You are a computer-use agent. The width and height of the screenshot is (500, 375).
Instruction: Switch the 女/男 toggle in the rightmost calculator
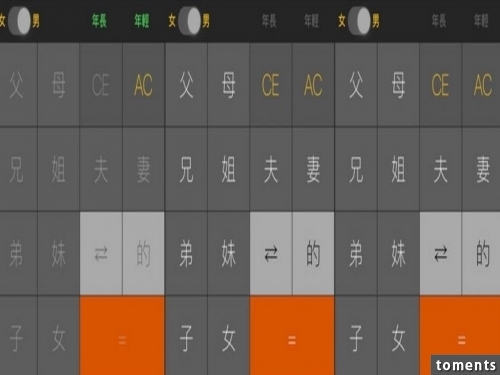[x=359, y=21]
